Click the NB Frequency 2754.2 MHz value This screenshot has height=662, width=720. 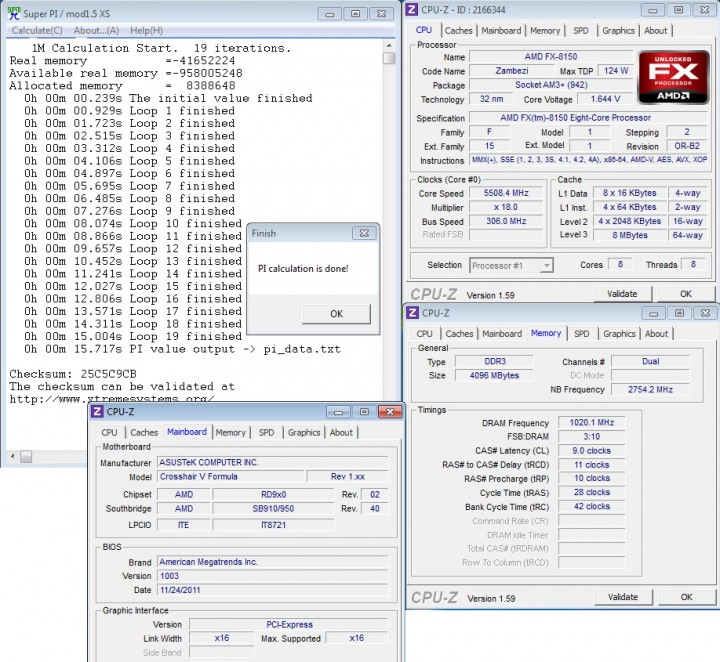(x=650, y=390)
